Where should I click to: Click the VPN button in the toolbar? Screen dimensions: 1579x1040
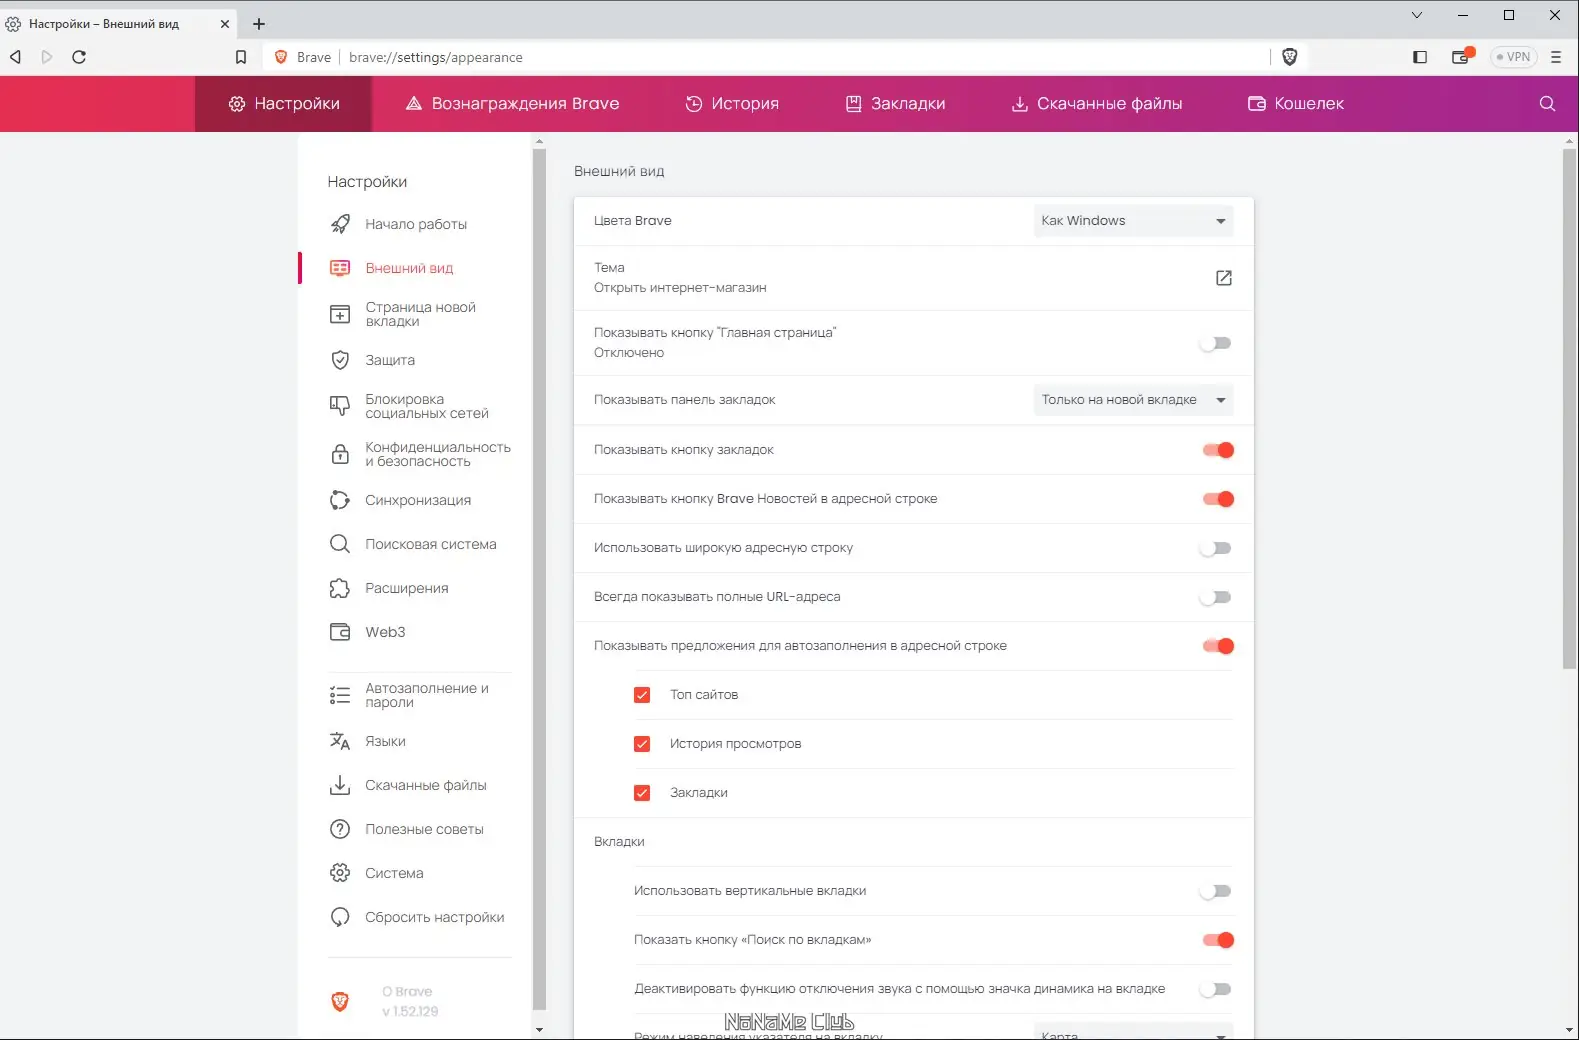coord(1513,57)
